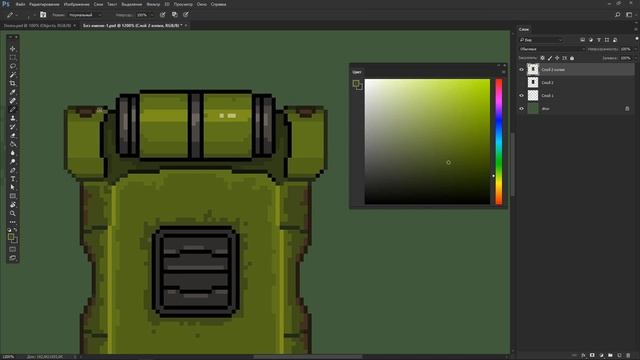The image size is (640, 360).
Task: Toggle Quick Mask mode
Action: tap(13, 249)
